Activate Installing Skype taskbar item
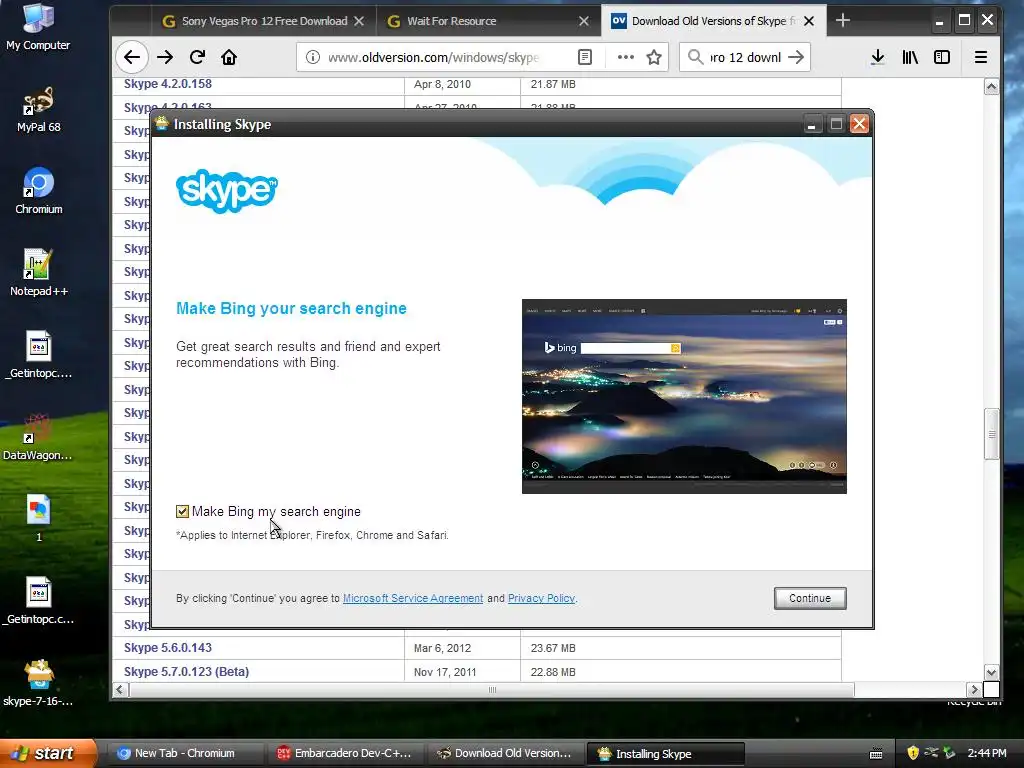1024x768 pixels. point(666,753)
